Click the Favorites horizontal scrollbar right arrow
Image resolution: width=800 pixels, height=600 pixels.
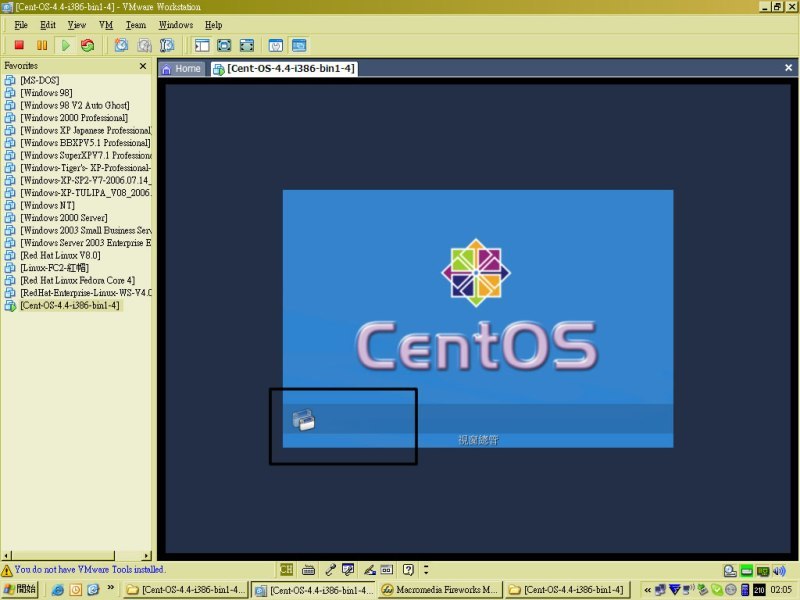(147, 555)
